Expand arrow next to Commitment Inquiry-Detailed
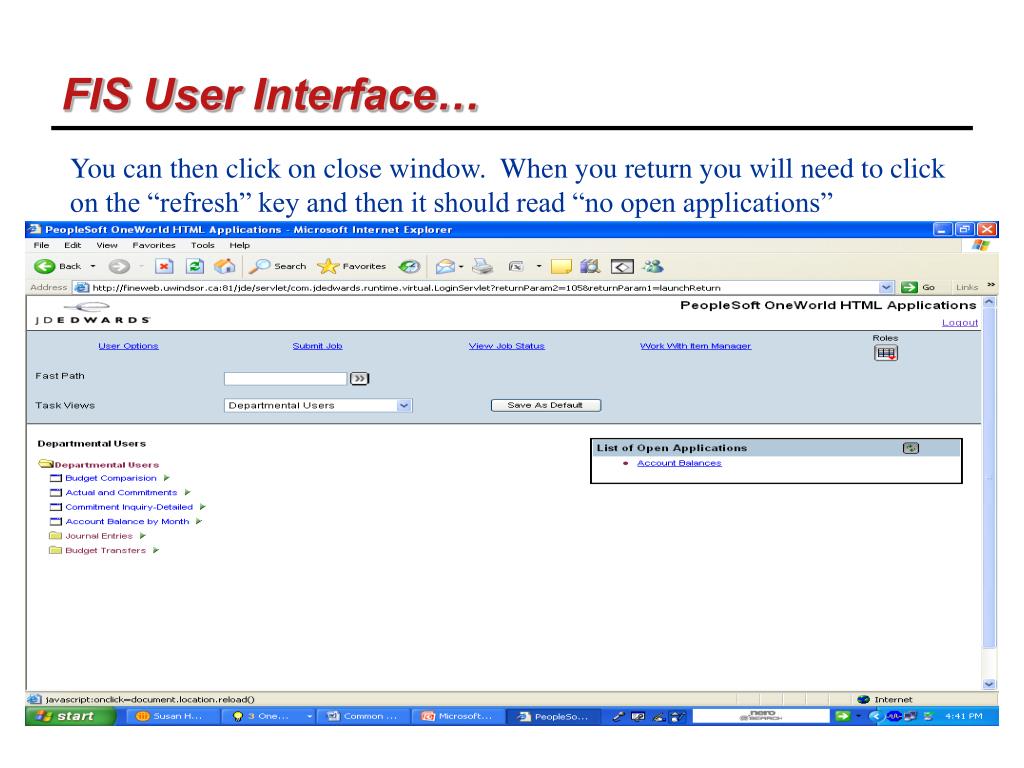This screenshot has width=1024, height=768. pyautogui.click(x=203, y=507)
